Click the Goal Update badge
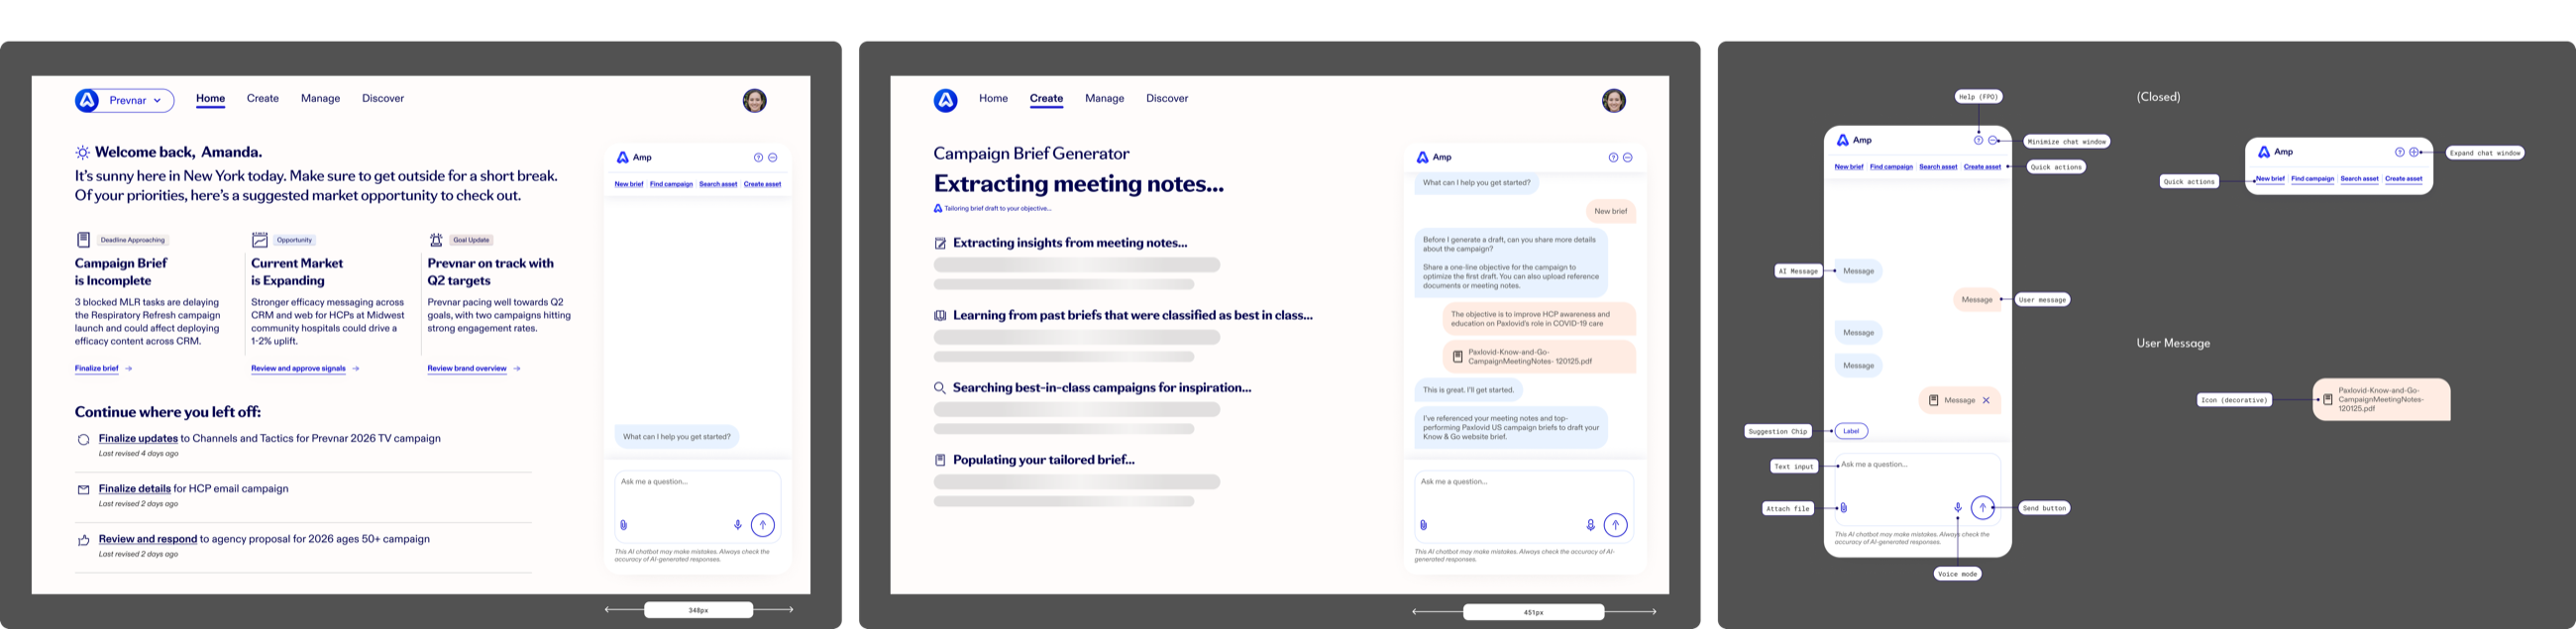 [471, 240]
